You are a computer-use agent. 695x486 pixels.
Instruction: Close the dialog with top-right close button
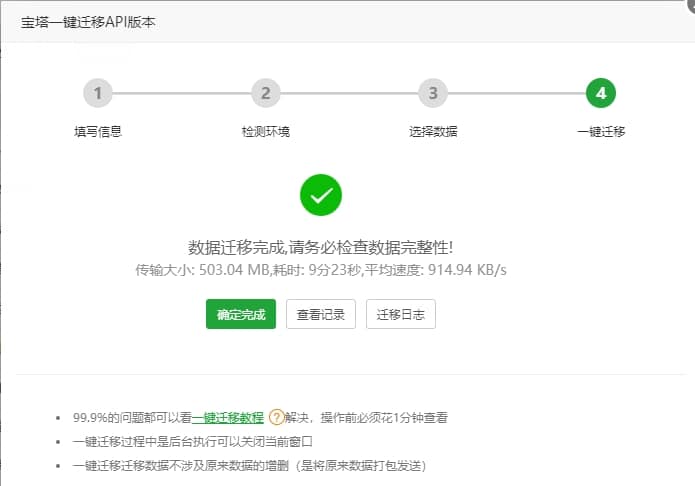click(x=690, y=4)
